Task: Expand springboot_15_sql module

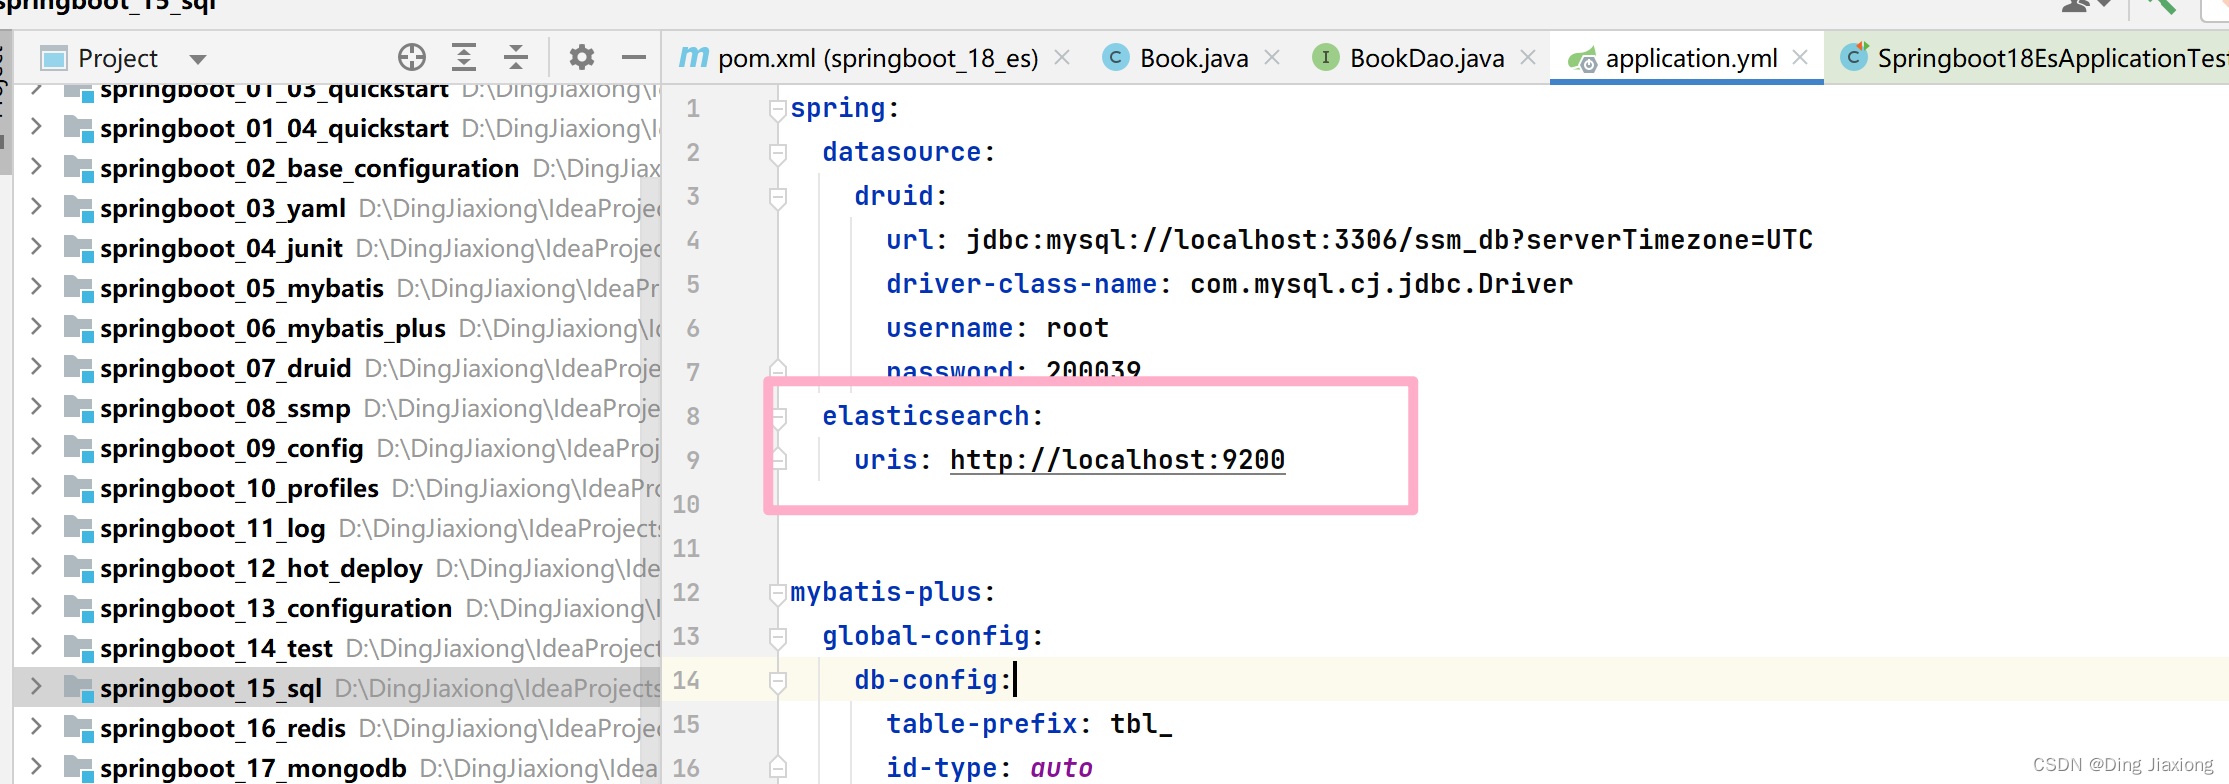Action: point(36,686)
